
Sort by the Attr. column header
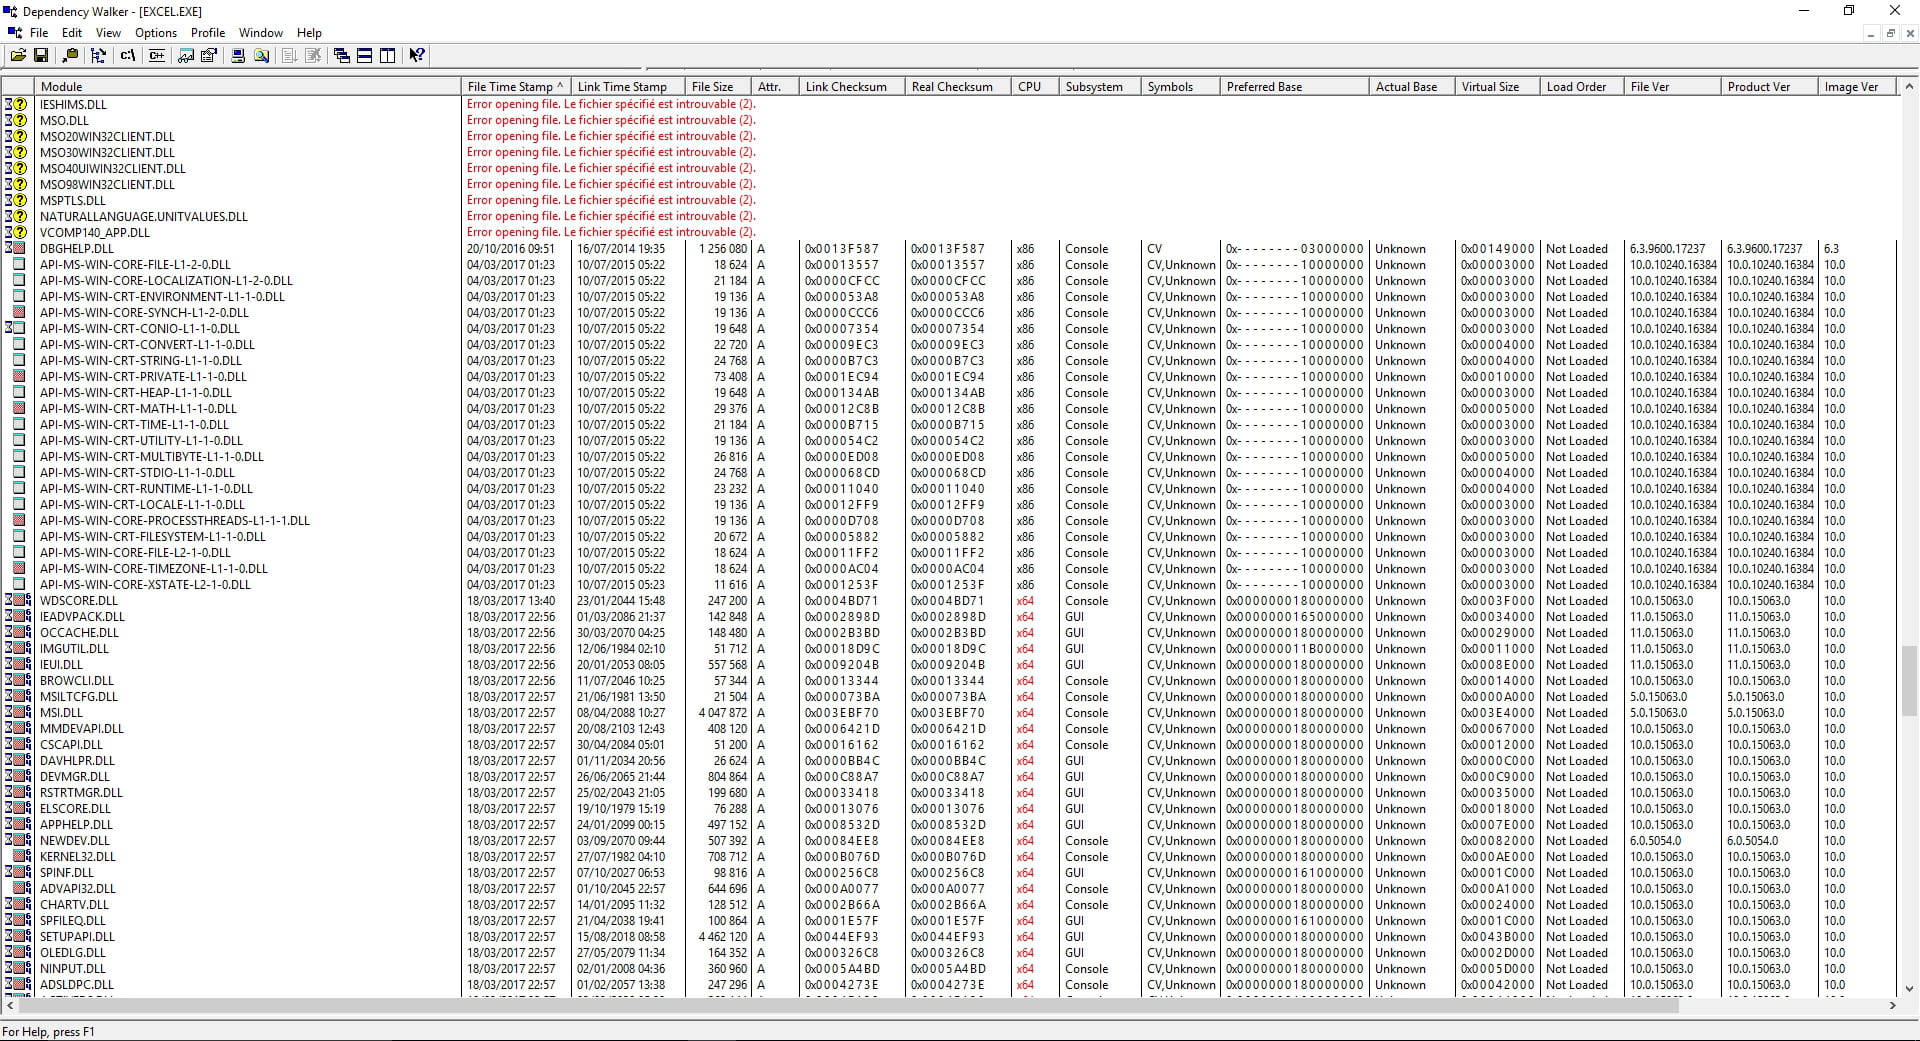775,87
